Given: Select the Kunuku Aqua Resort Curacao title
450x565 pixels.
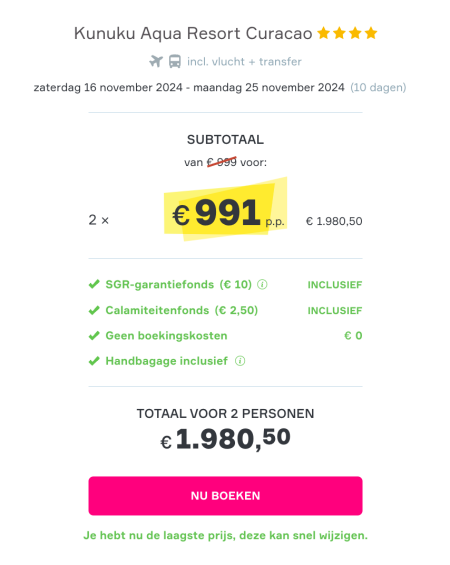Looking at the screenshot, I should coord(193,34).
